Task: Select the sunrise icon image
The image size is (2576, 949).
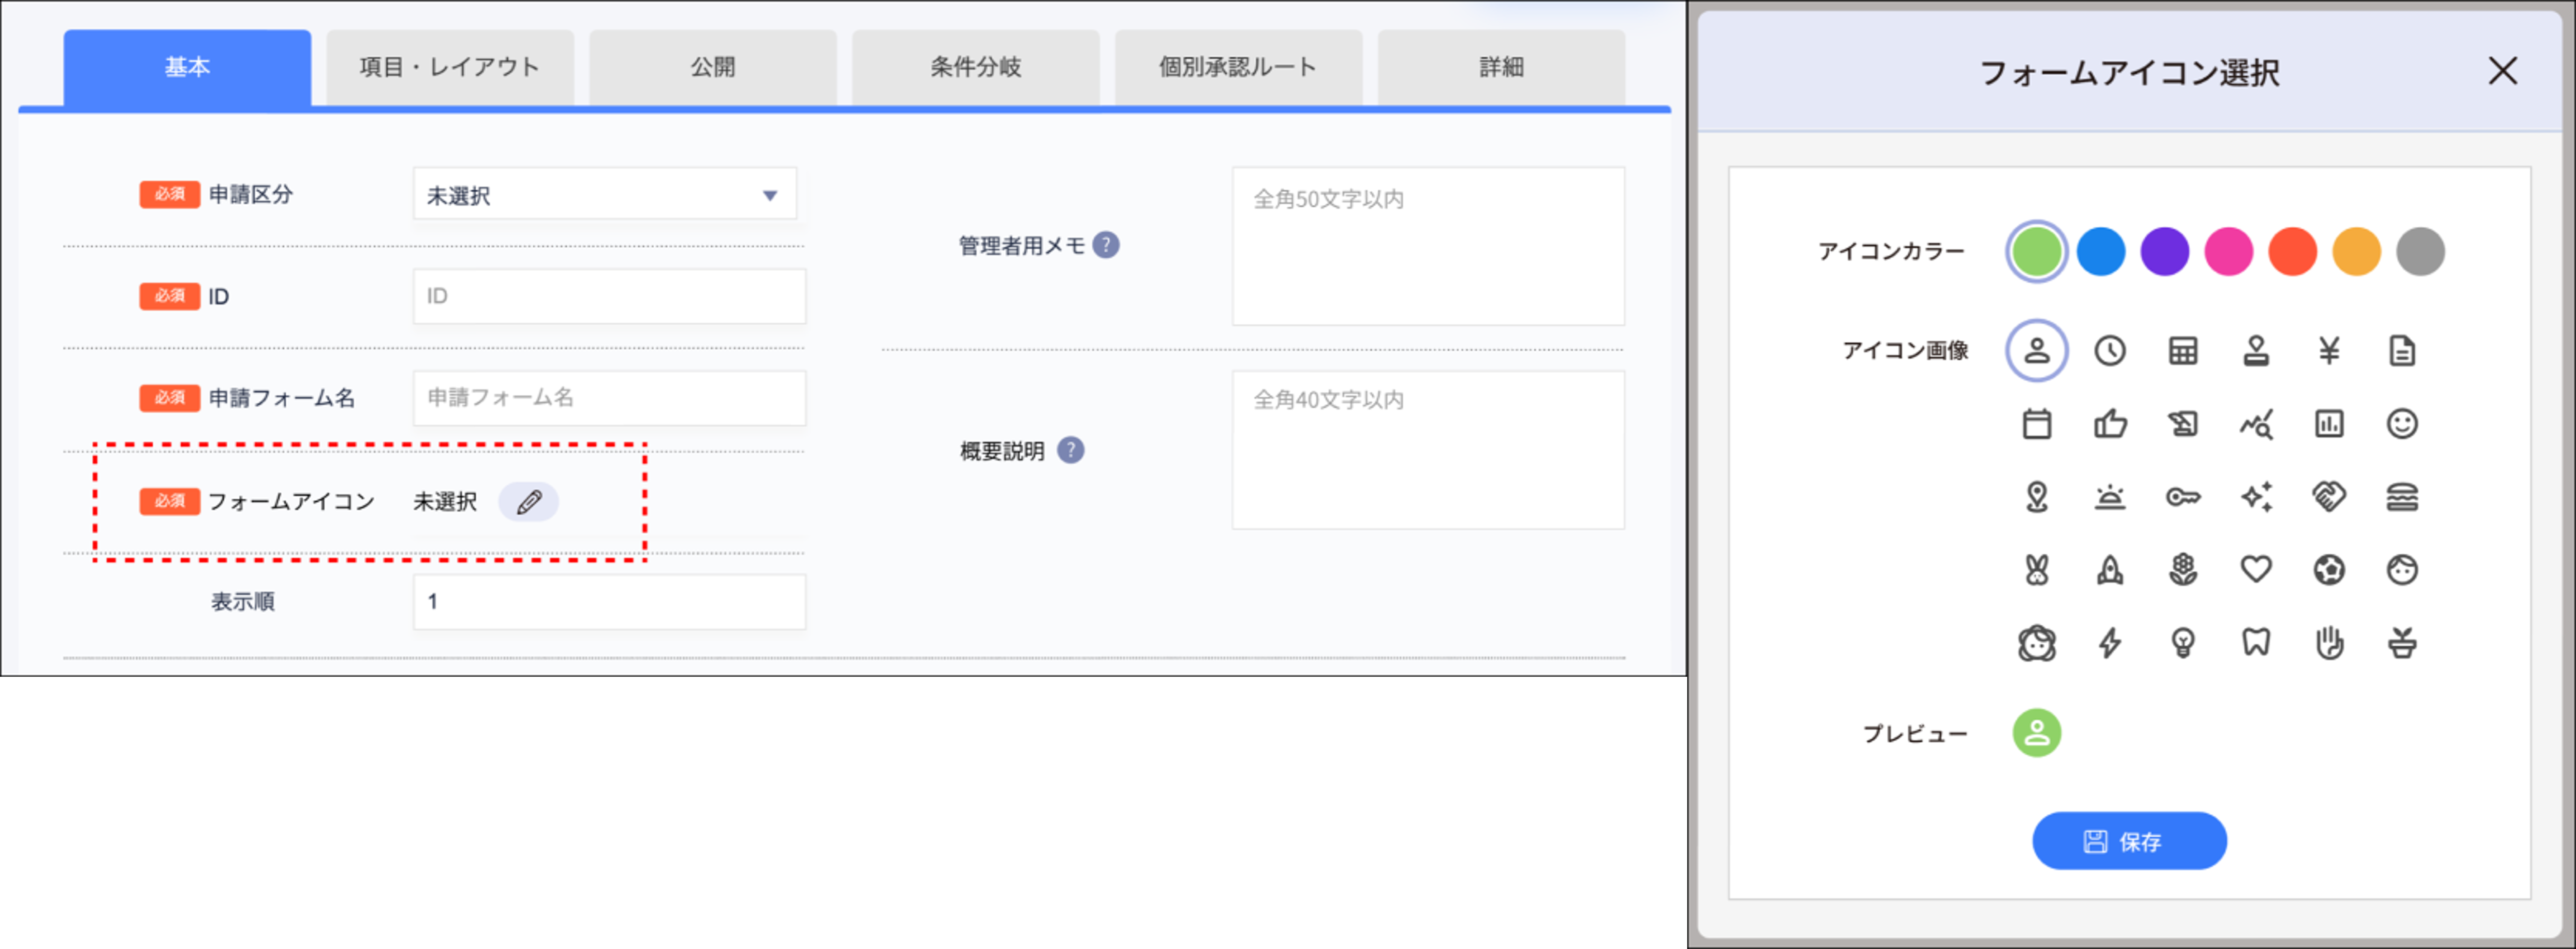Action: click(x=2110, y=497)
